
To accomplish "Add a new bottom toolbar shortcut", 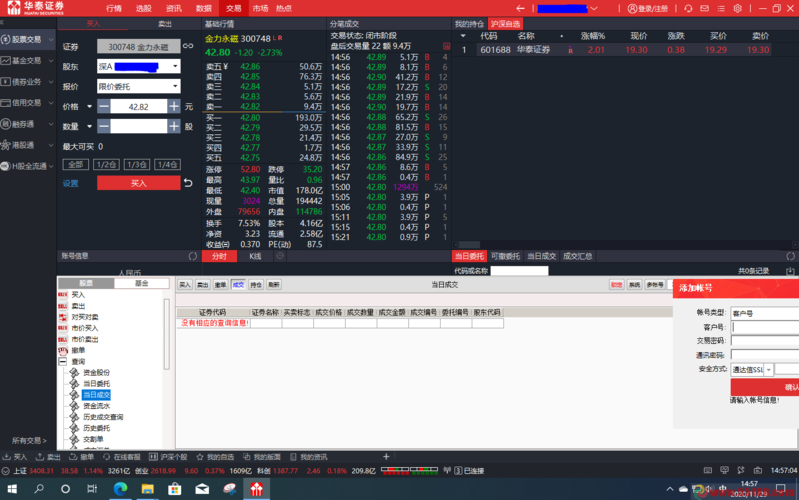I will click(x=386, y=457).
